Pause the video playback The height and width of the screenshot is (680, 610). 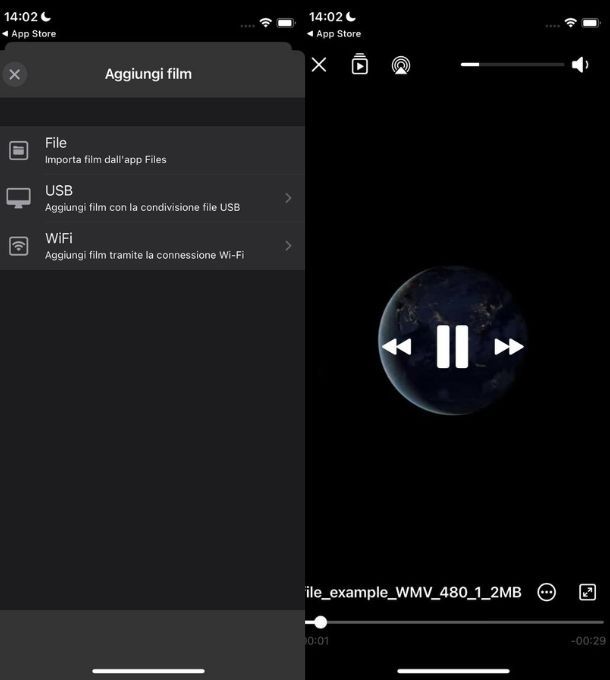[452, 347]
